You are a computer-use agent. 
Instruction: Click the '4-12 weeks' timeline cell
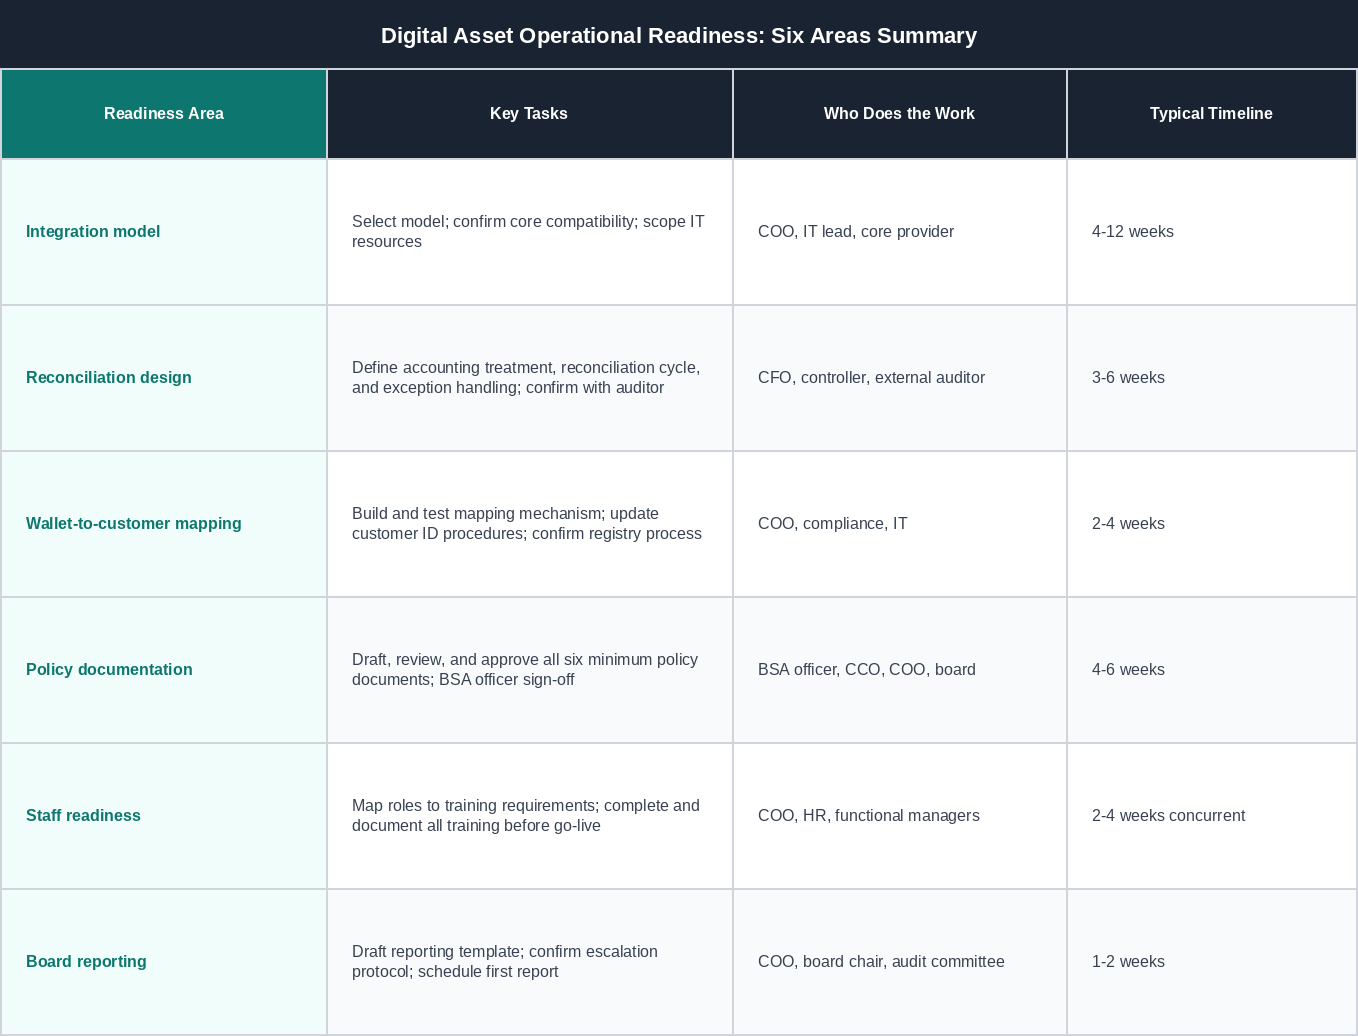coord(1212,232)
